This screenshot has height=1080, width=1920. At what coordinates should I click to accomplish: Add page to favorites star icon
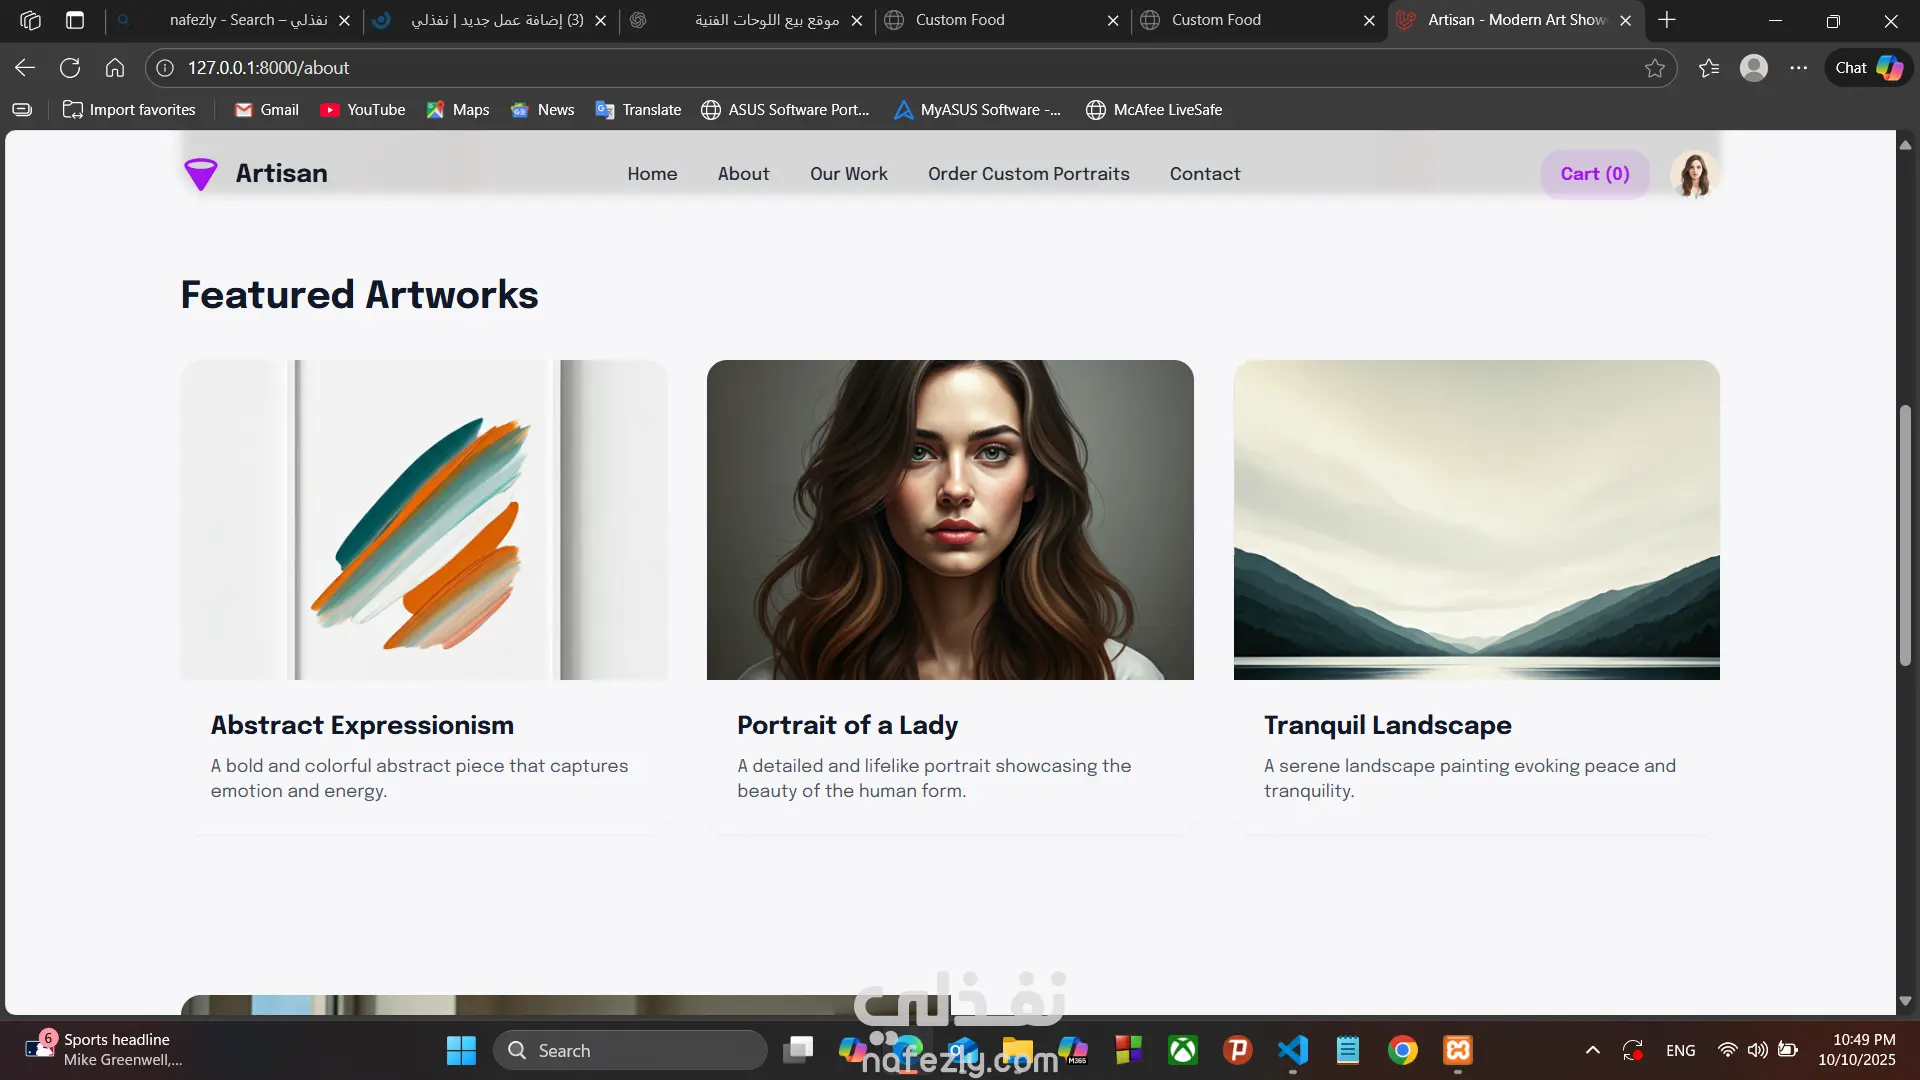(1655, 68)
